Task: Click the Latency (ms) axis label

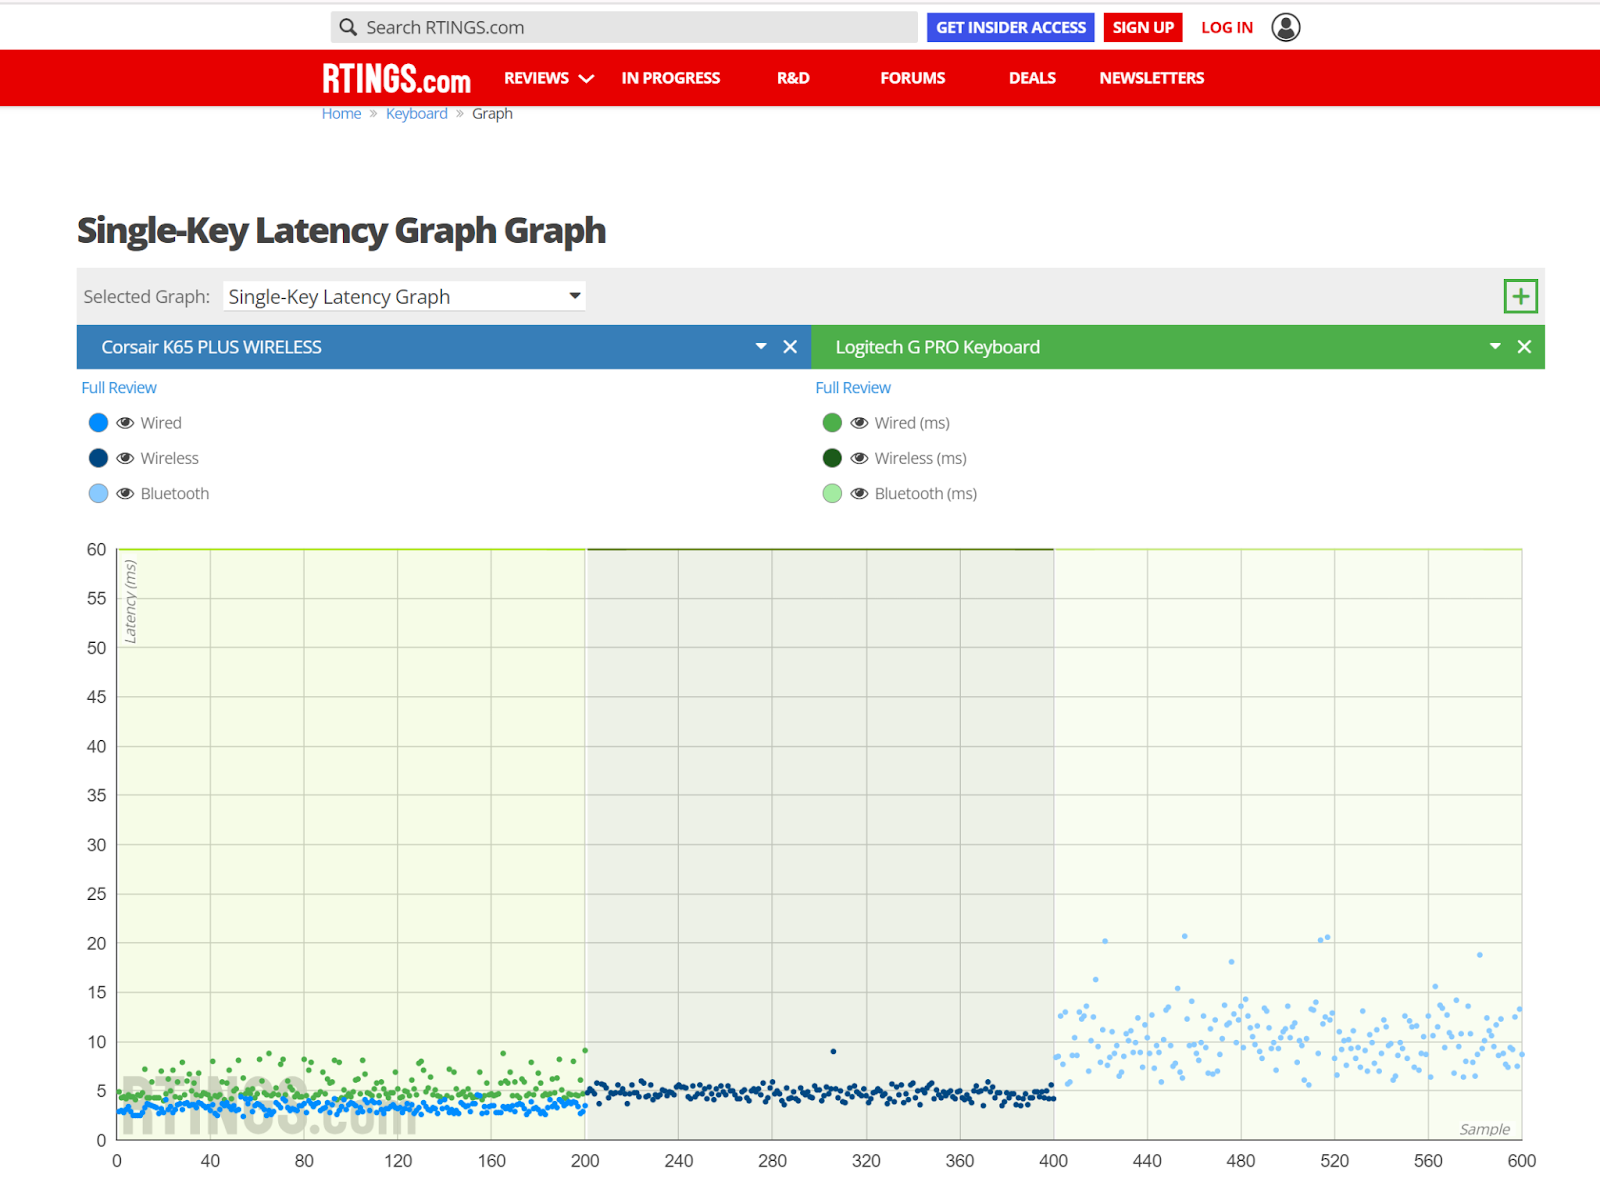Action: coord(130,601)
